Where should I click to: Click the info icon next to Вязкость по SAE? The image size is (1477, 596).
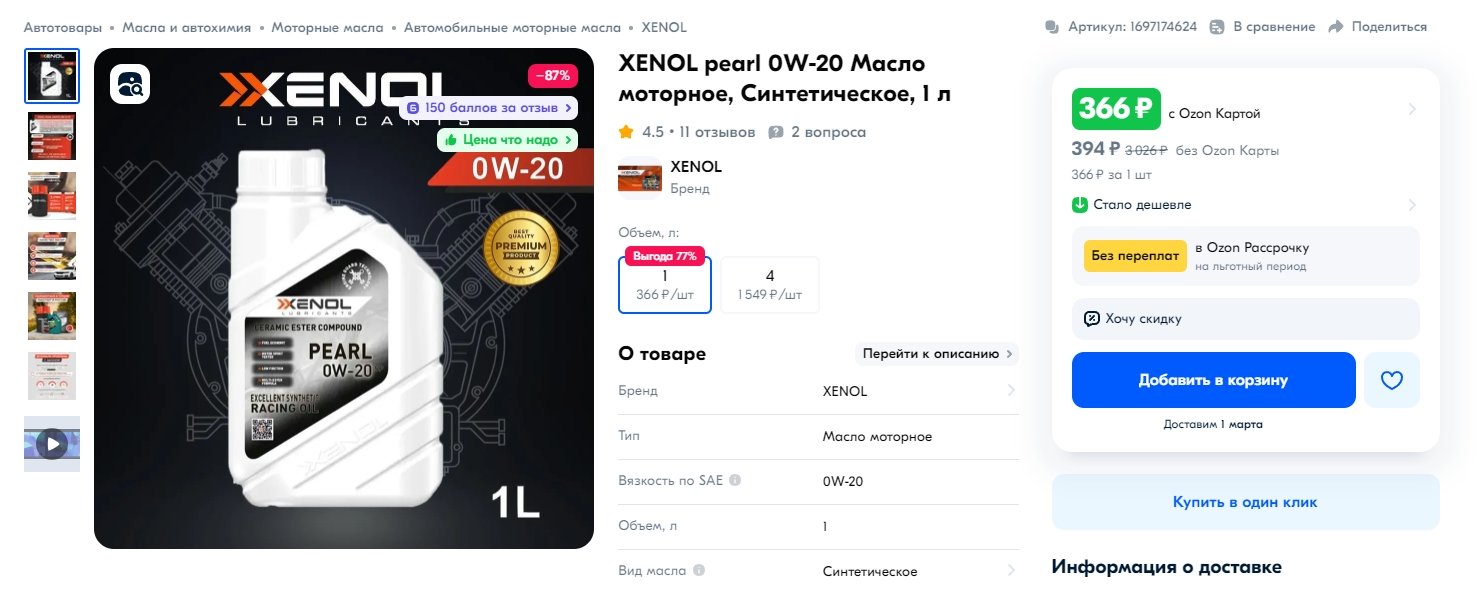tap(735, 480)
